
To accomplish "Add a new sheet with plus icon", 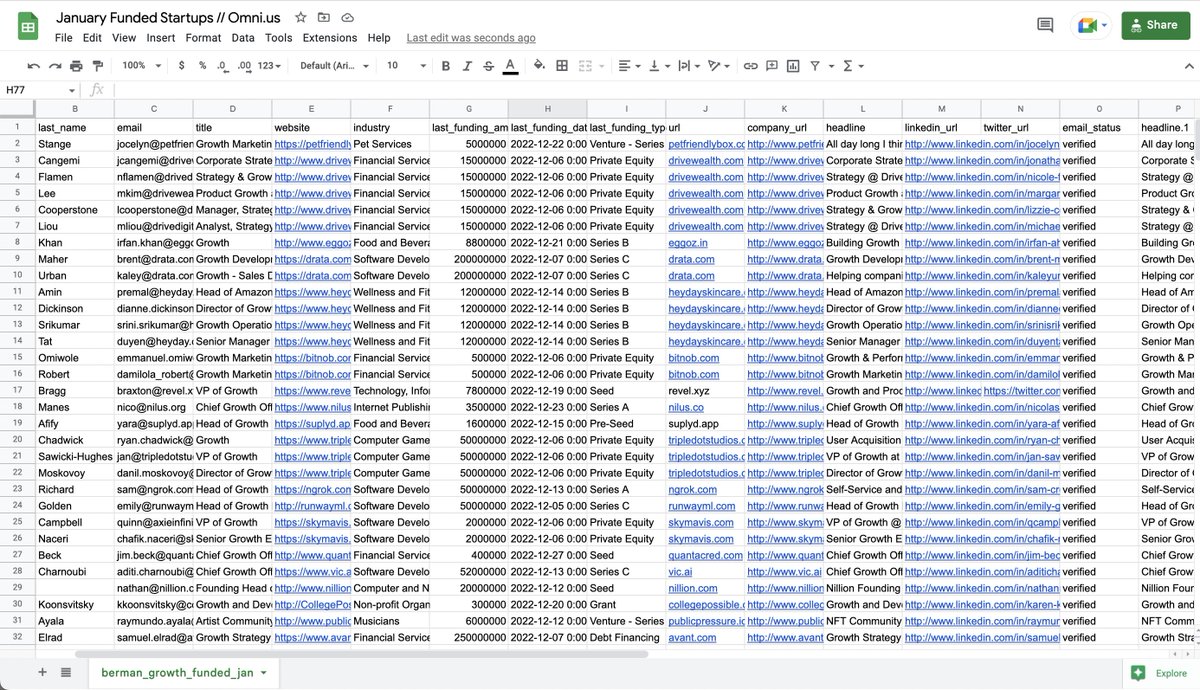I will [42, 673].
